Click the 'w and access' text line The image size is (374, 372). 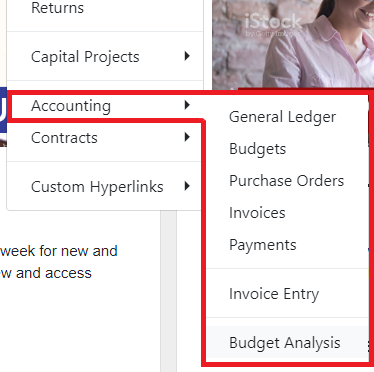pyautogui.click(x=46, y=273)
